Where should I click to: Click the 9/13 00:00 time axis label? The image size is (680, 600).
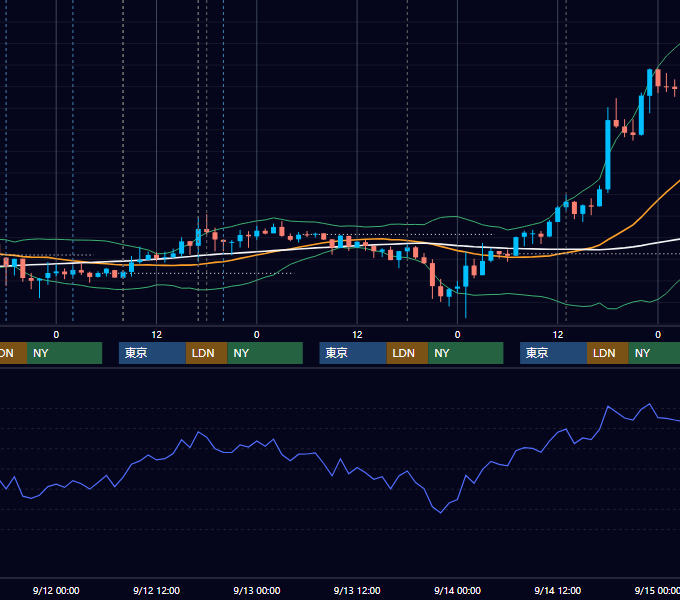(x=257, y=590)
